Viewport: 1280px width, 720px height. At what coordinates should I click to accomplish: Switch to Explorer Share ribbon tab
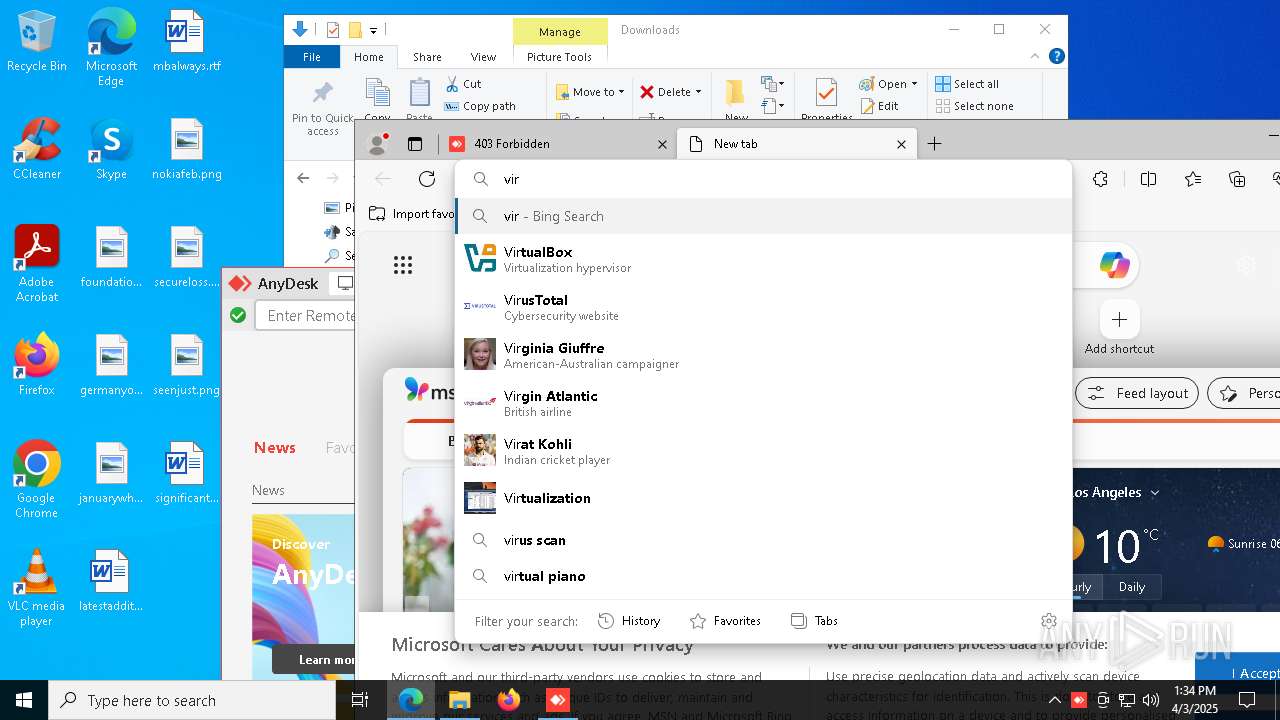[x=427, y=57]
